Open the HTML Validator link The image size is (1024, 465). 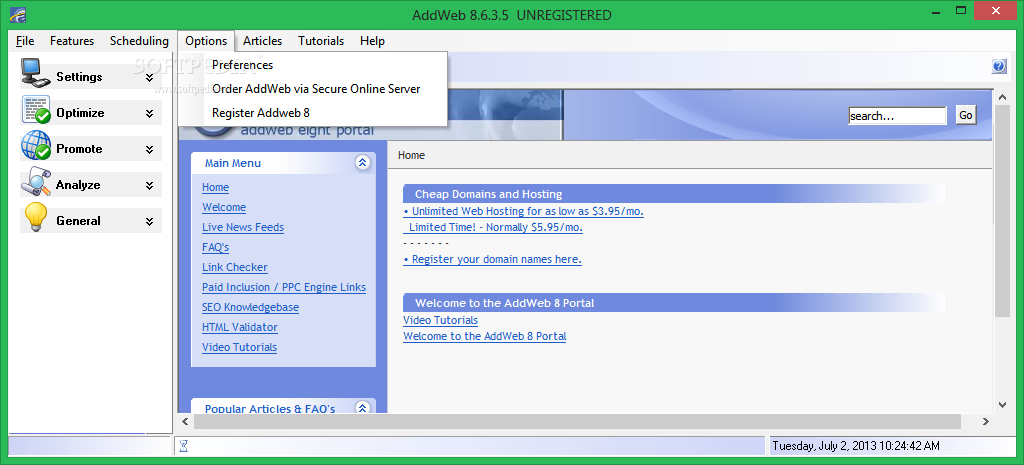click(x=240, y=327)
